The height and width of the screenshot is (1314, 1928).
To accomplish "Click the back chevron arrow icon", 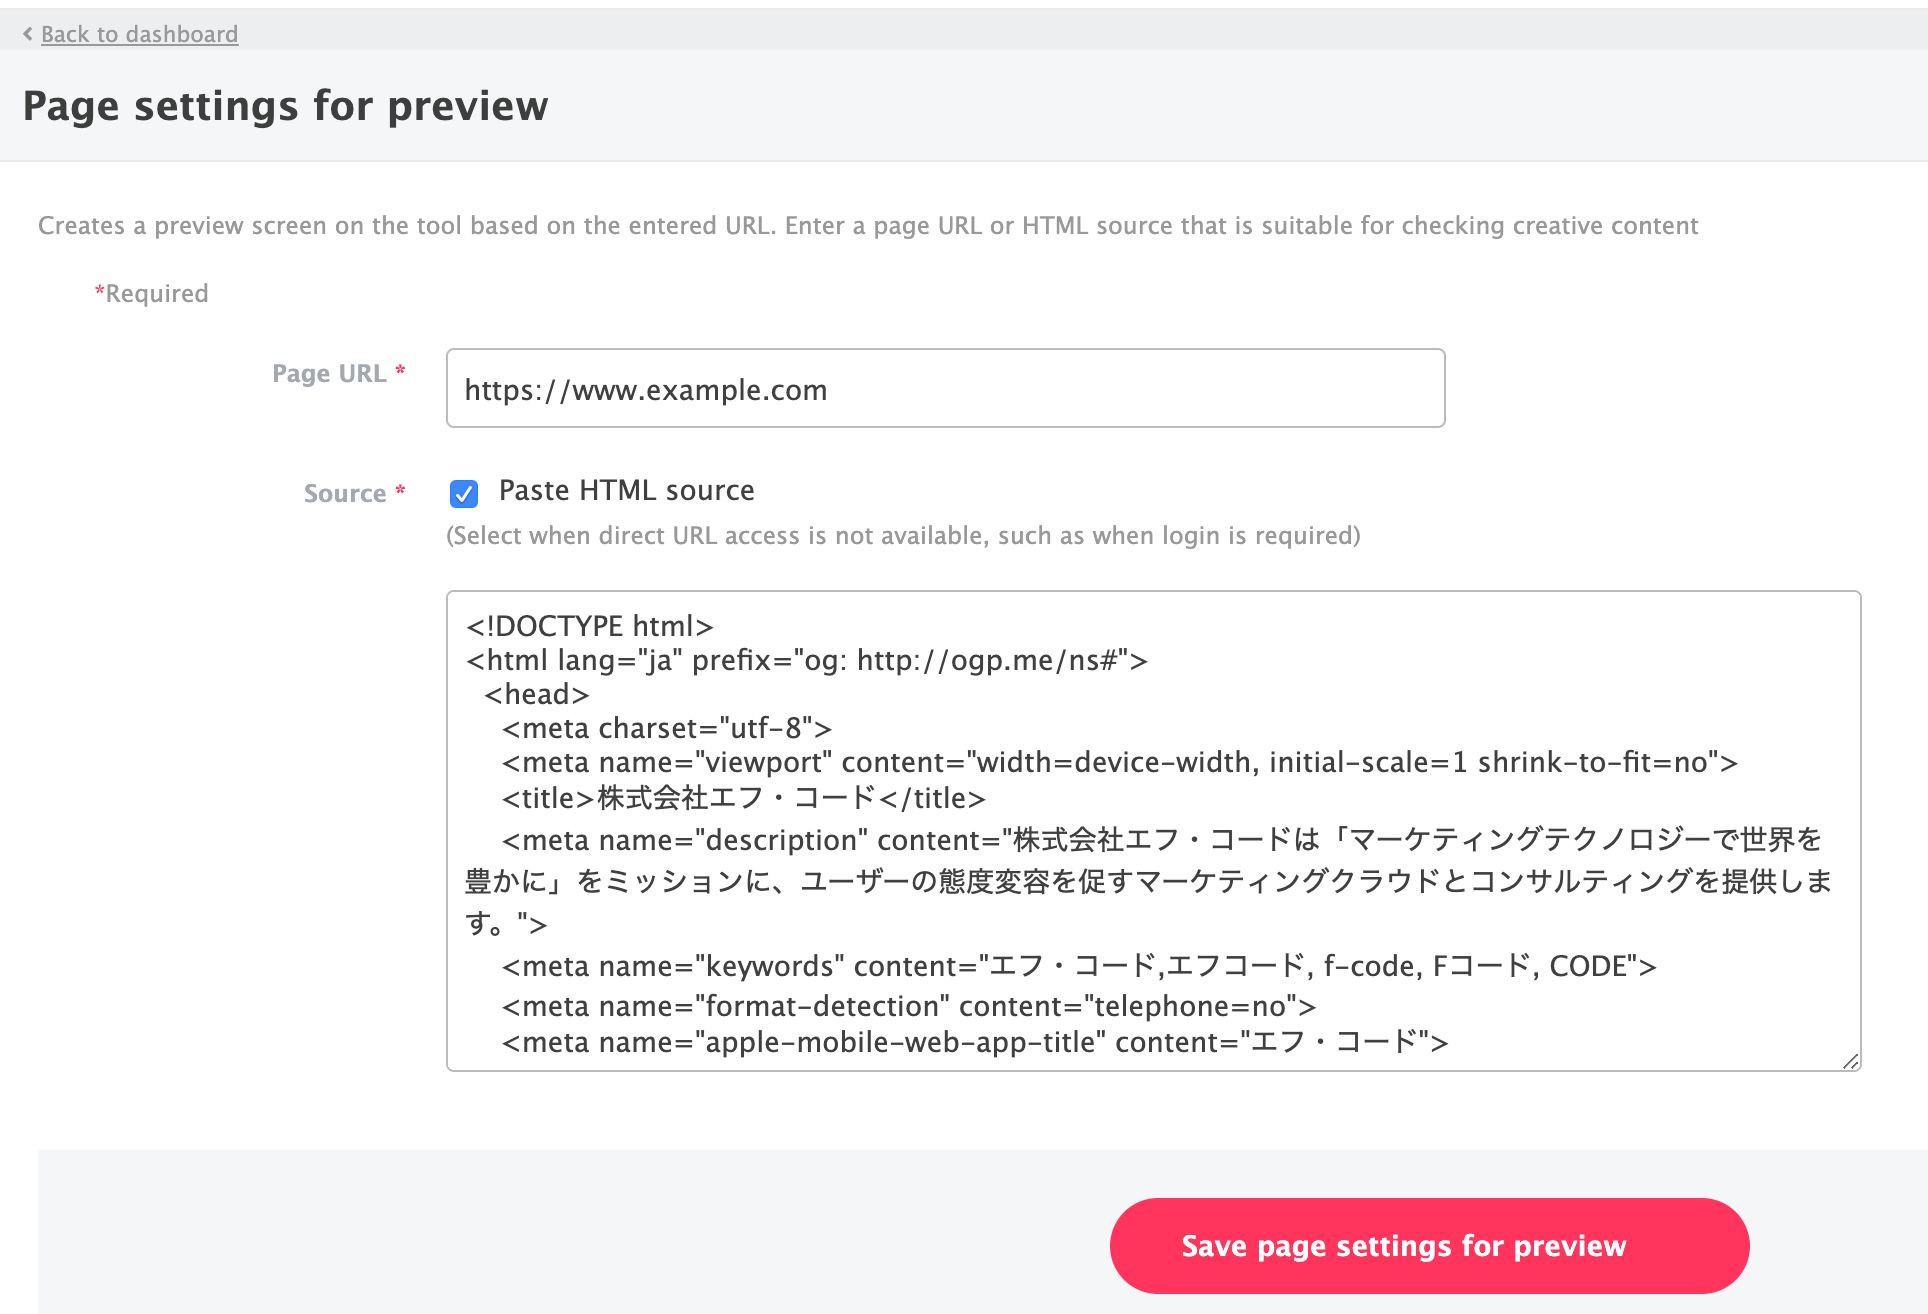I will coord(28,34).
